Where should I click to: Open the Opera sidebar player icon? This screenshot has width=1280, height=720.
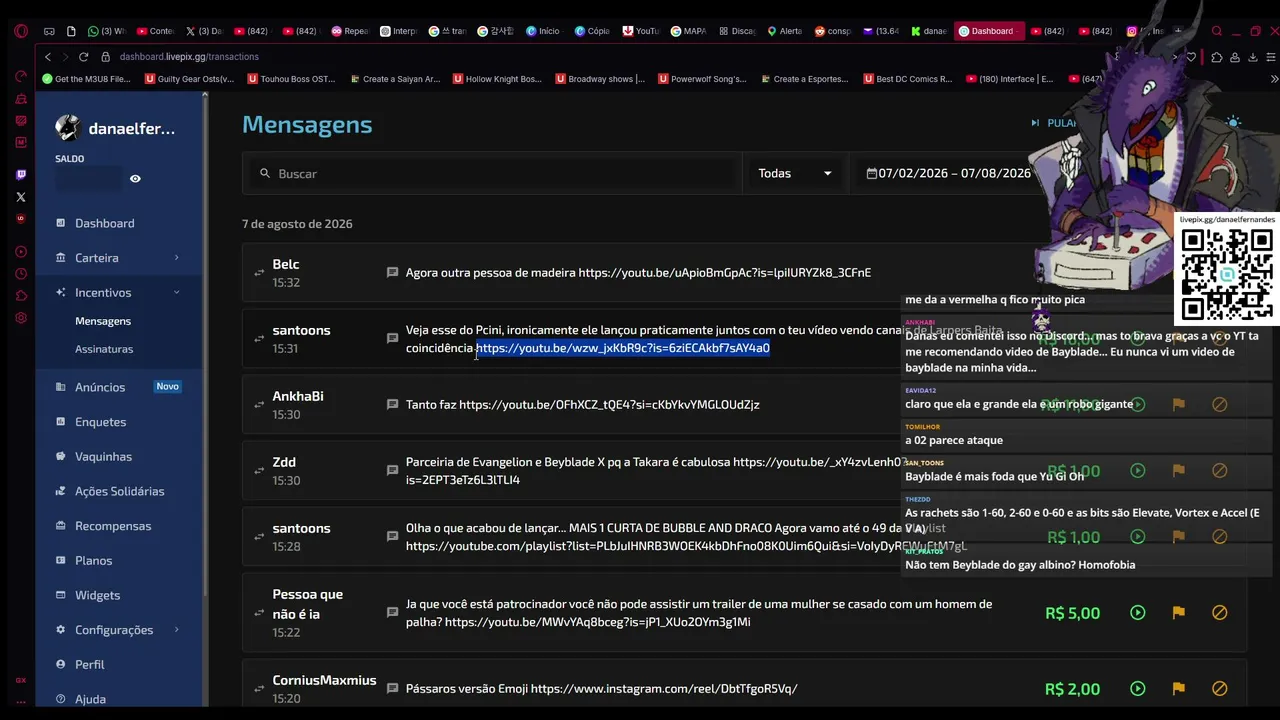[x=21, y=251]
